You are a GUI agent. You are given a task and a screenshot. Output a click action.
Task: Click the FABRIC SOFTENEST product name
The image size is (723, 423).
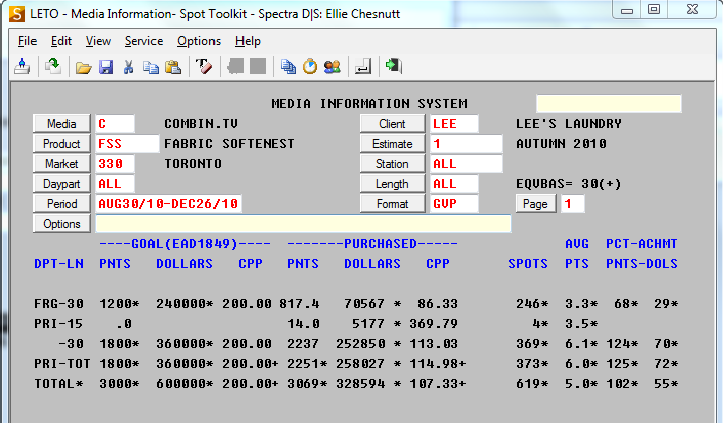coord(229,143)
